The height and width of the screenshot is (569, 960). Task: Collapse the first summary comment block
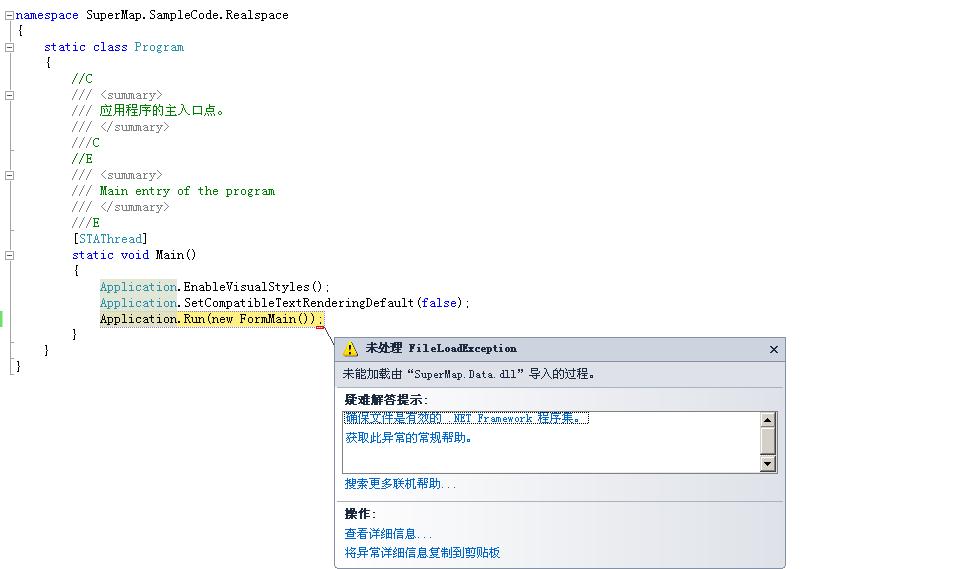[x=9, y=95]
